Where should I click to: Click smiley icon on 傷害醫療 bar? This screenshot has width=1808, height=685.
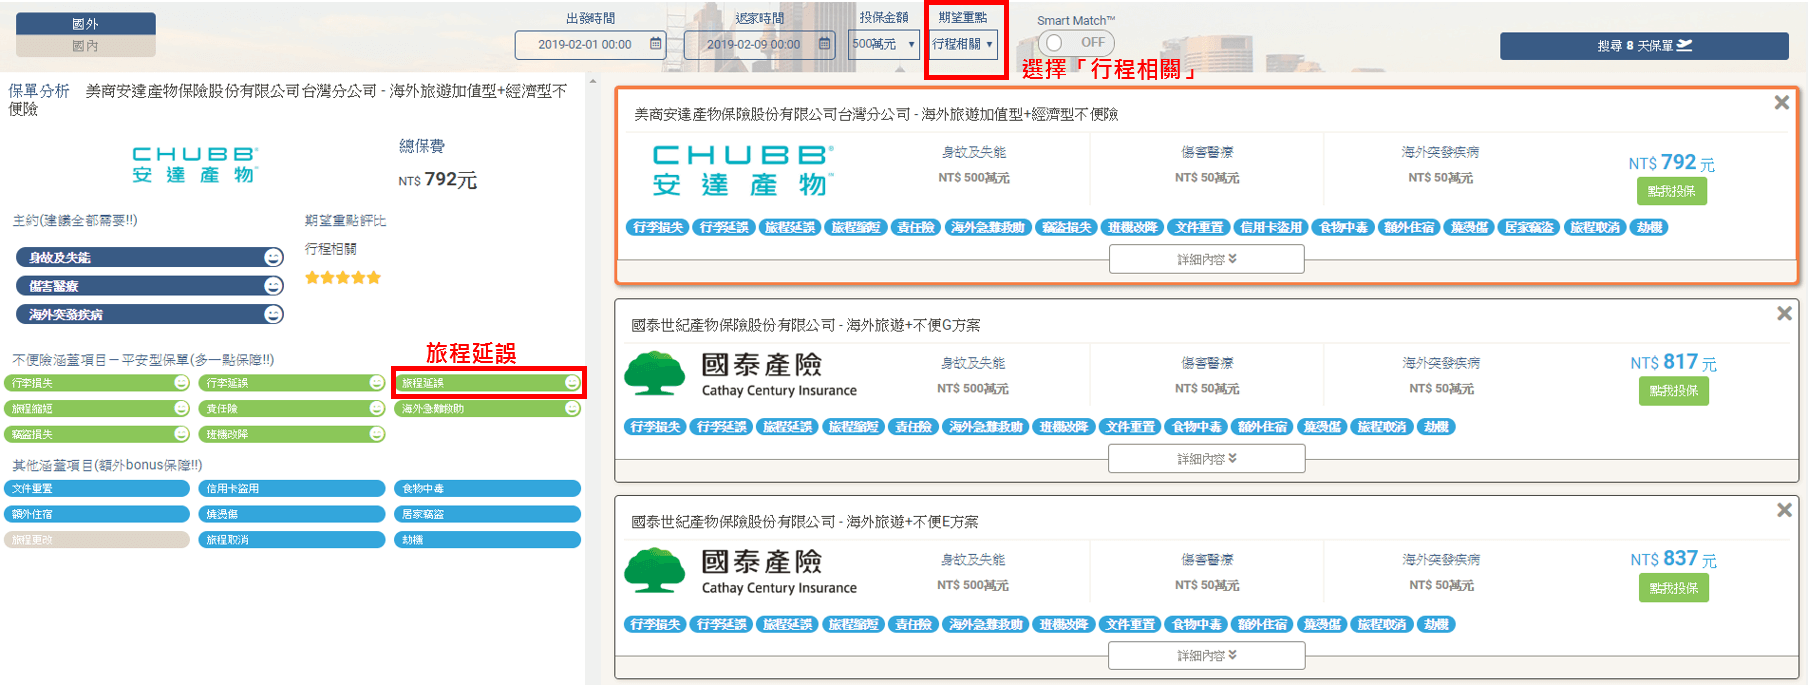click(273, 286)
